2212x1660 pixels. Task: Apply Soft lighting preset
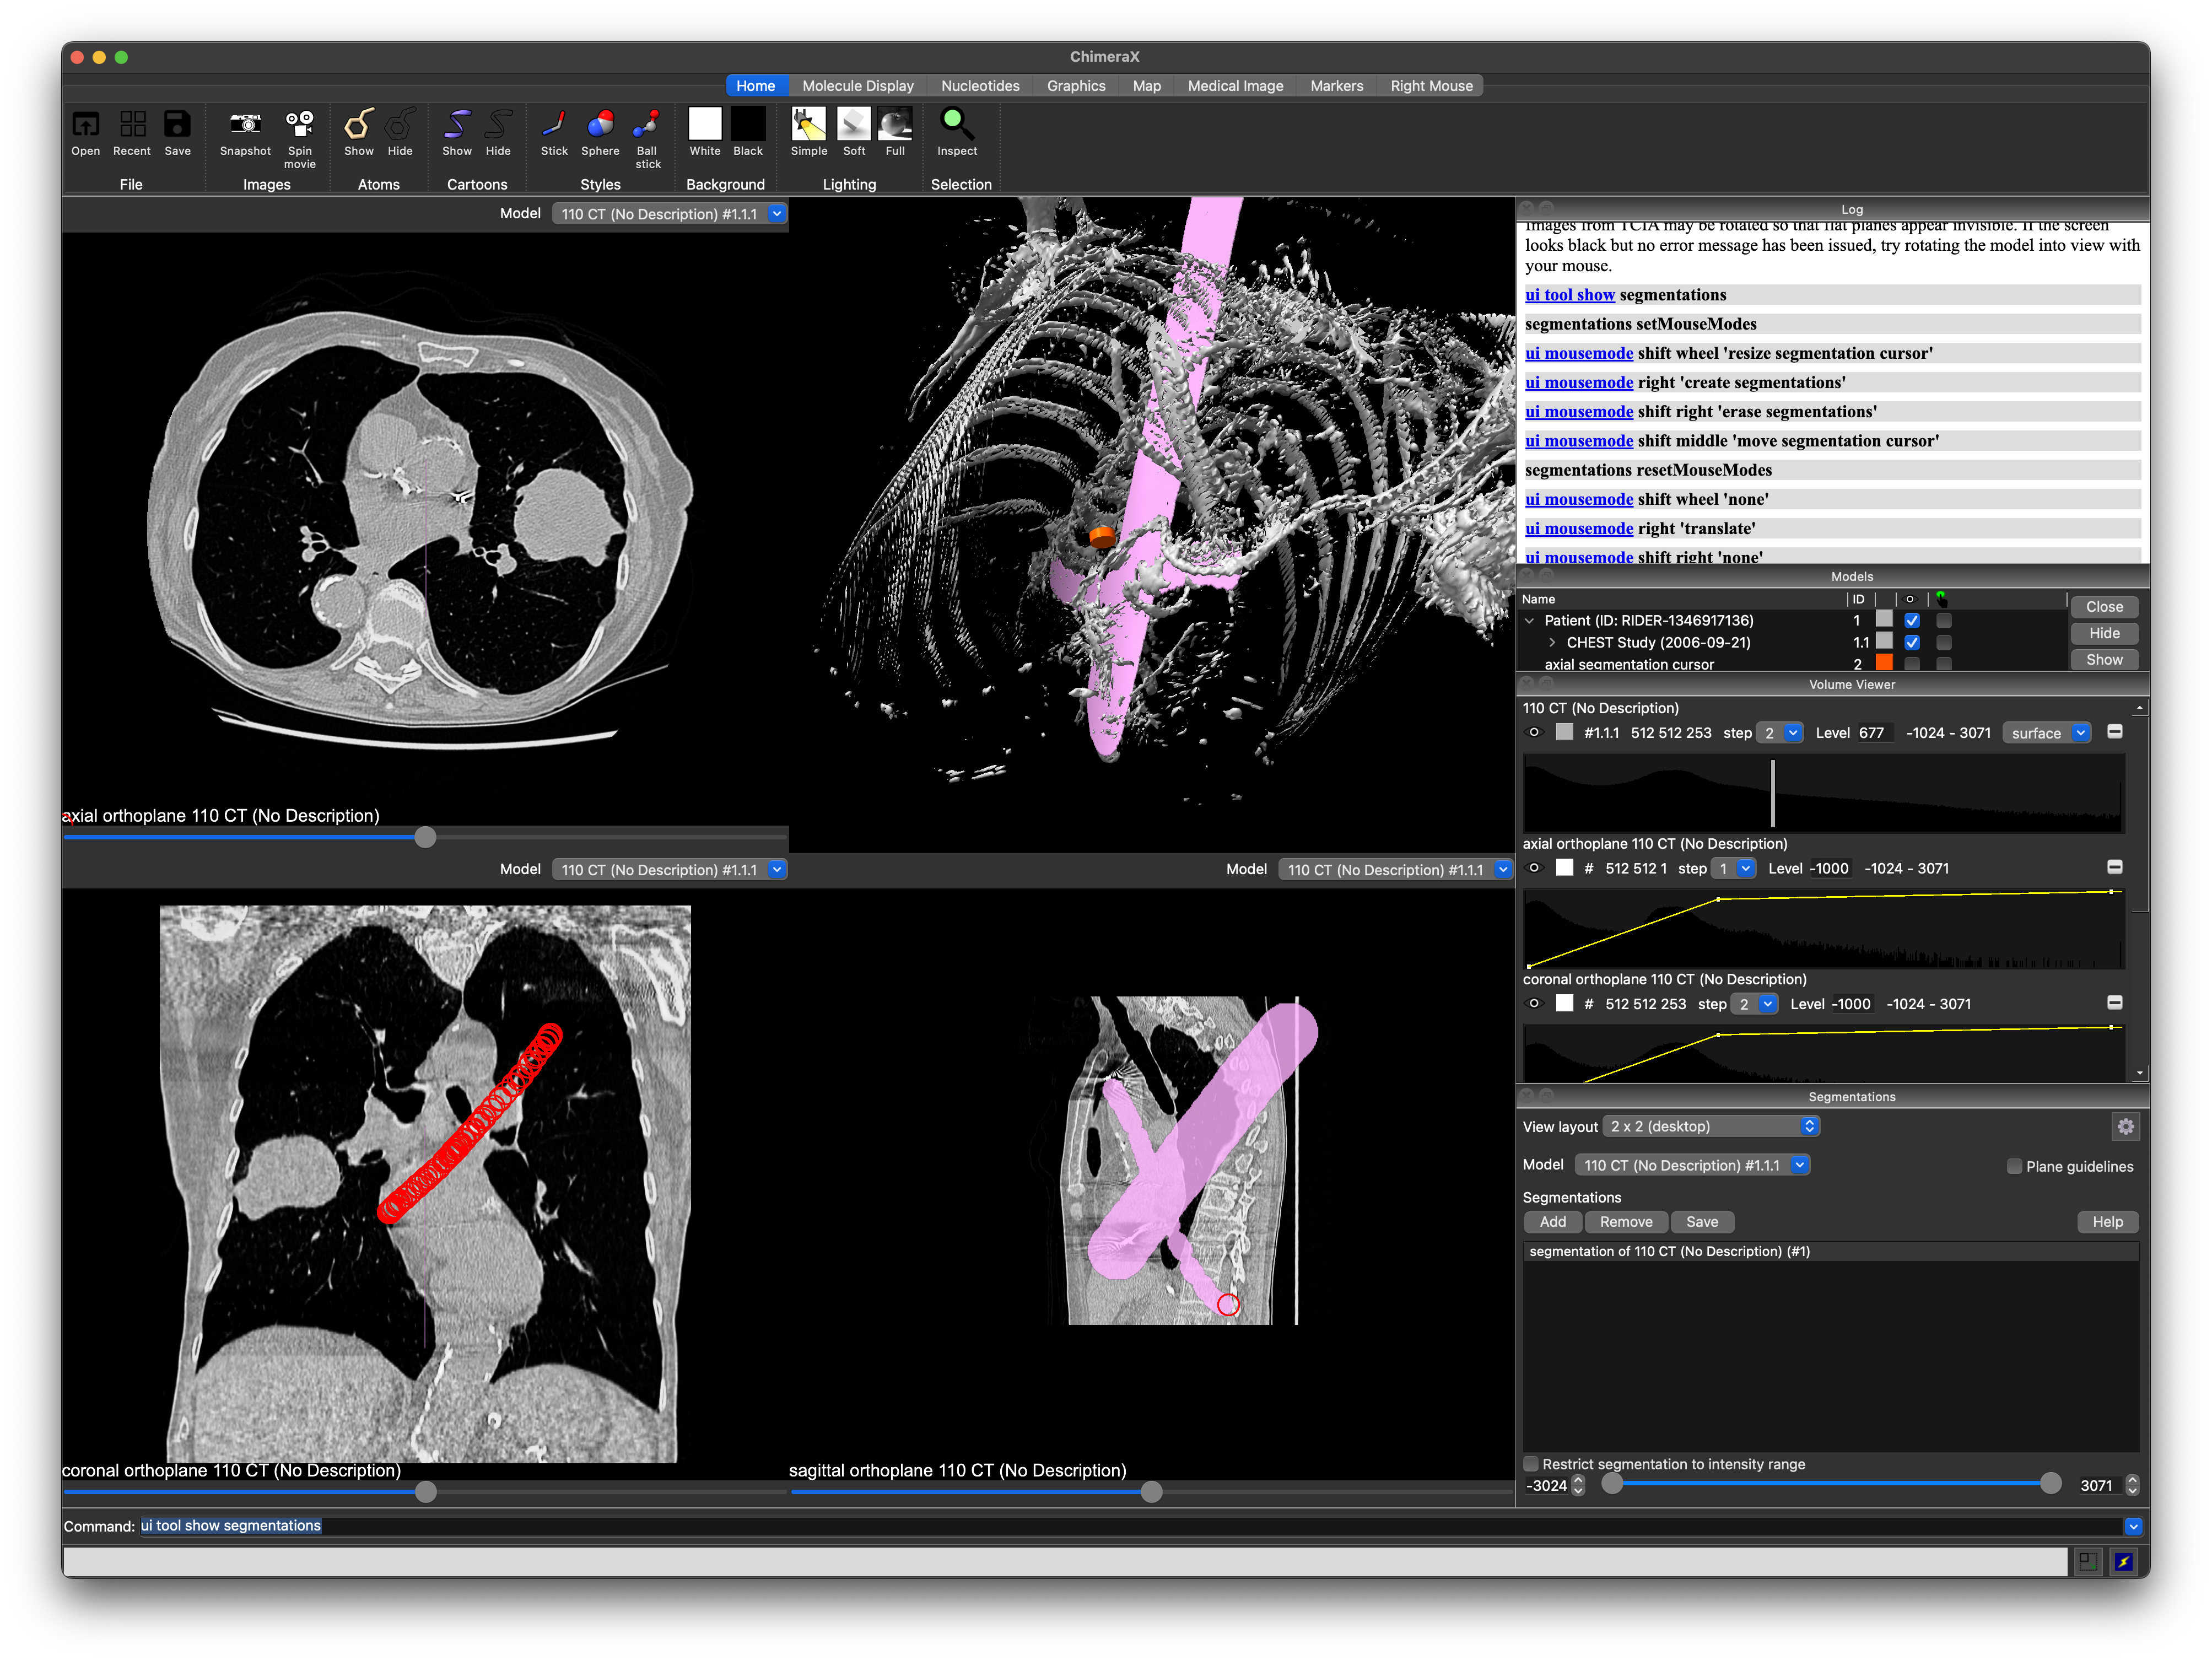(853, 125)
